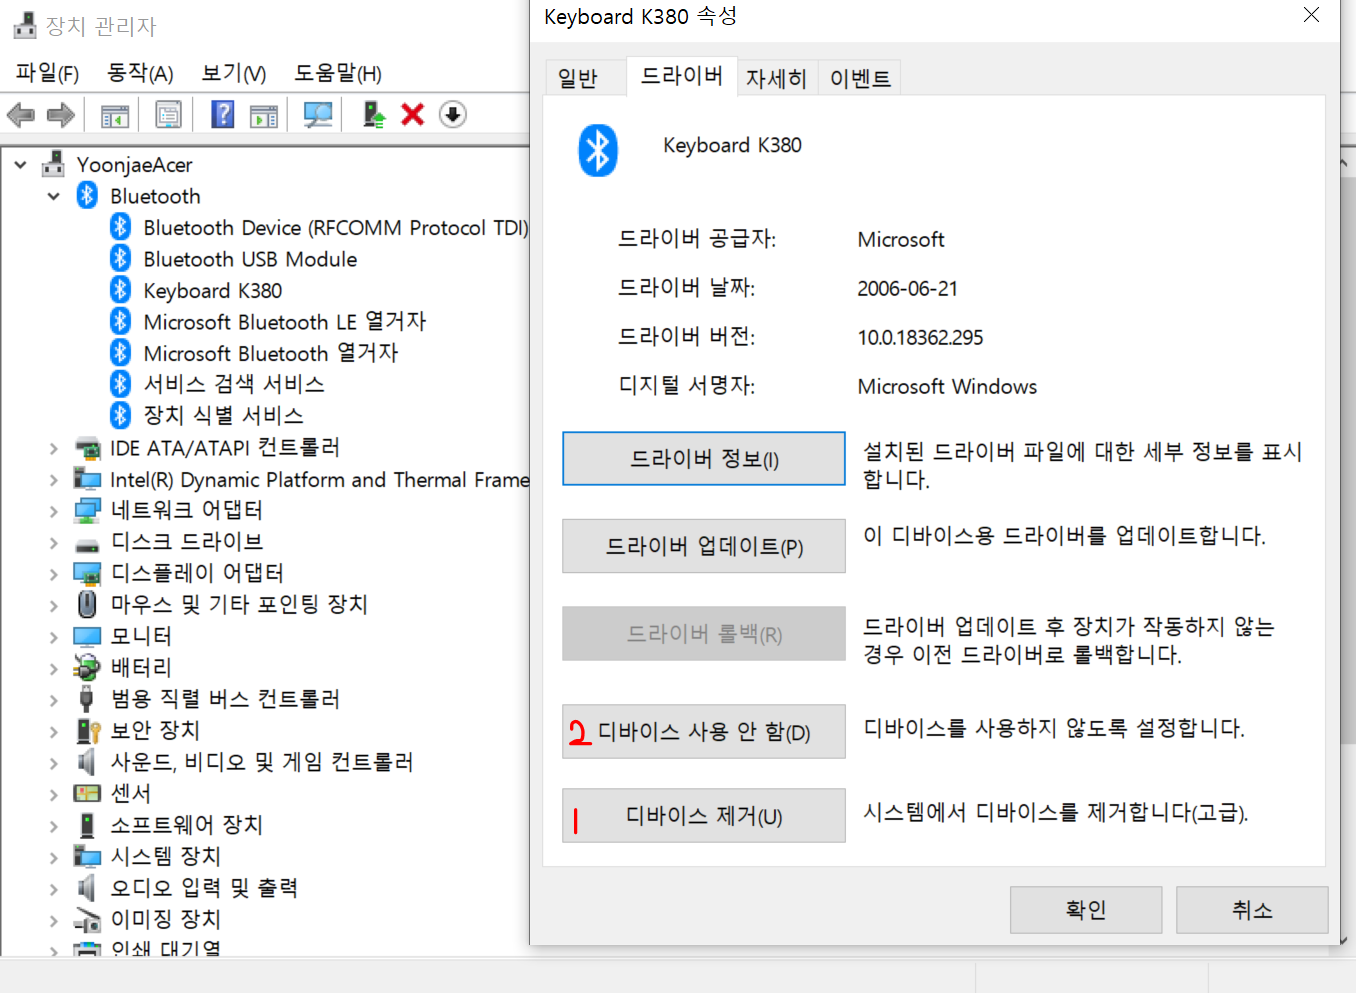1356x993 pixels.
Task: Switch to the 자세히 tab
Action: click(776, 78)
